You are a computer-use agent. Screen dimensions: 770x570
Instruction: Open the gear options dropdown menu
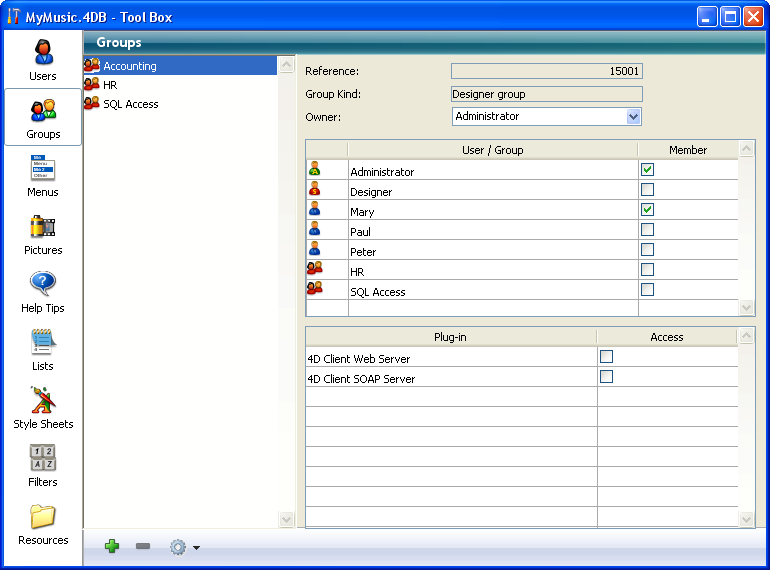184,547
